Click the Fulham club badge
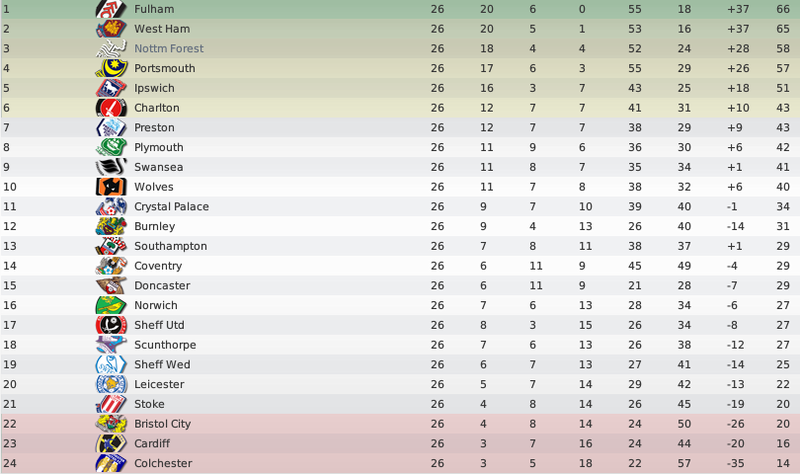The height and width of the screenshot is (474, 800). pyautogui.click(x=111, y=9)
